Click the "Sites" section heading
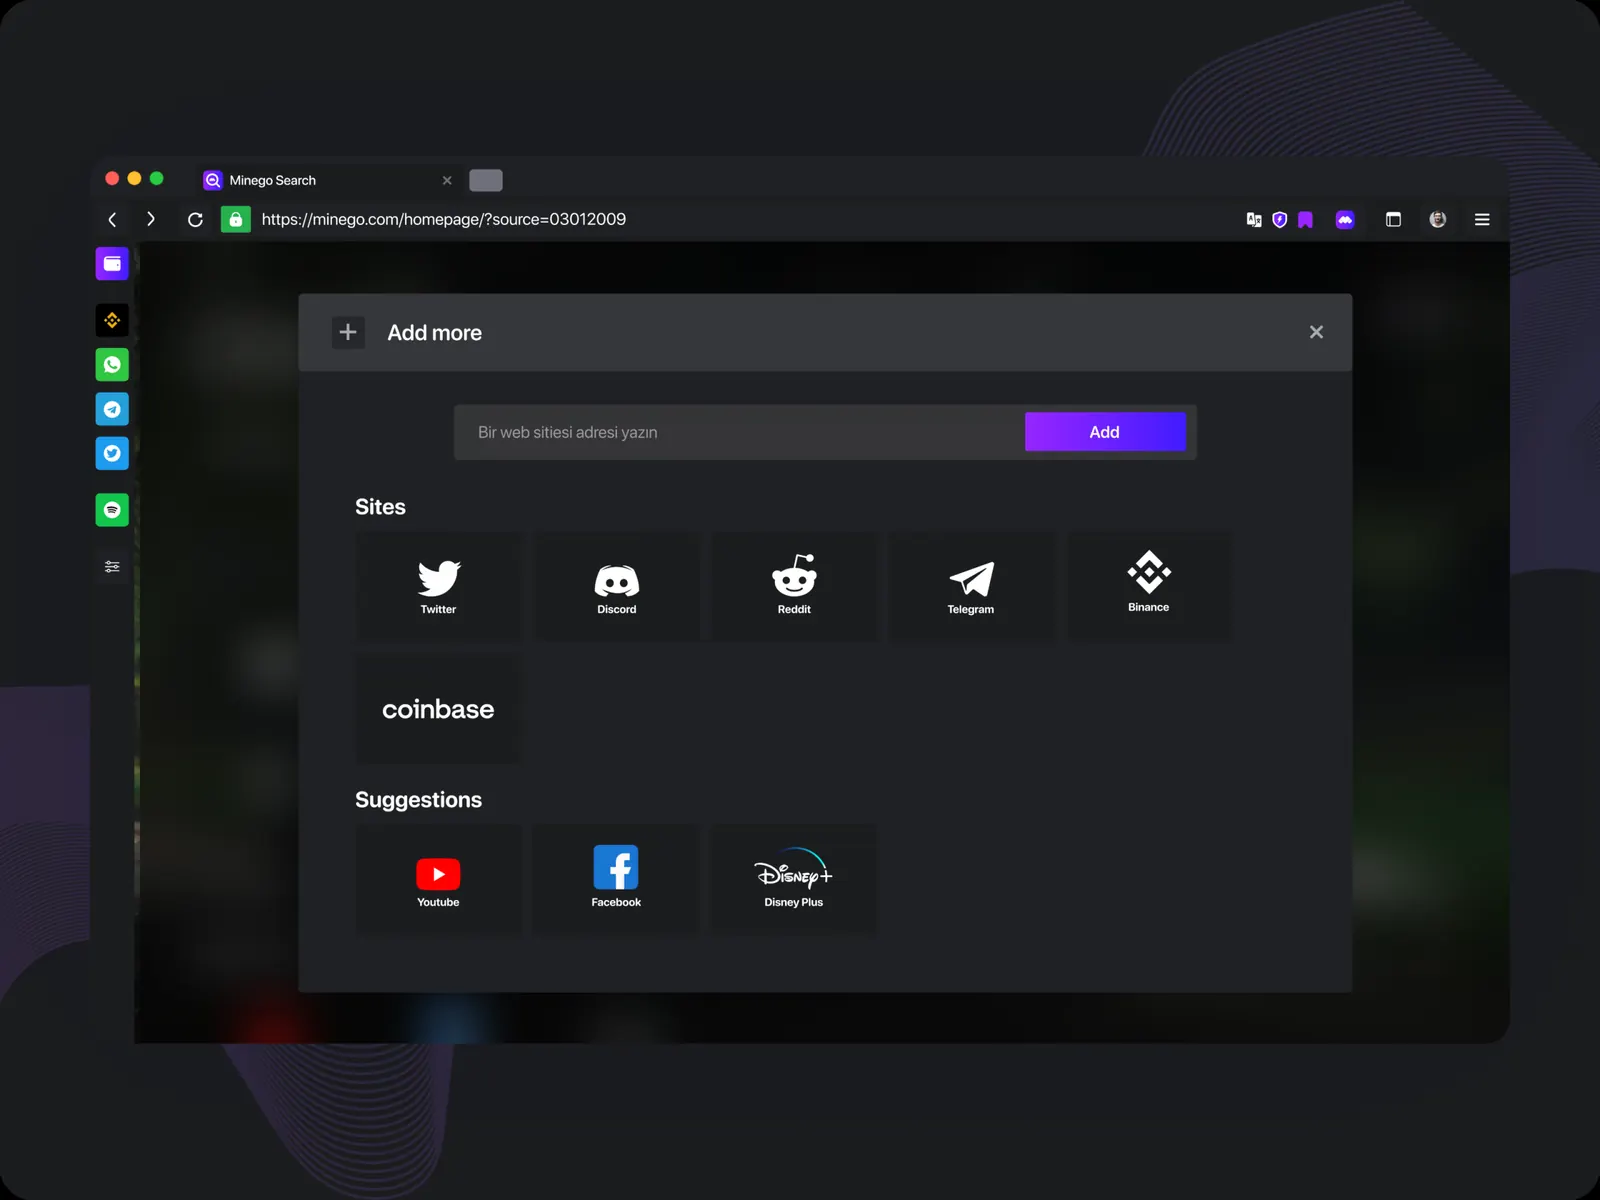 tap(380, 507)
